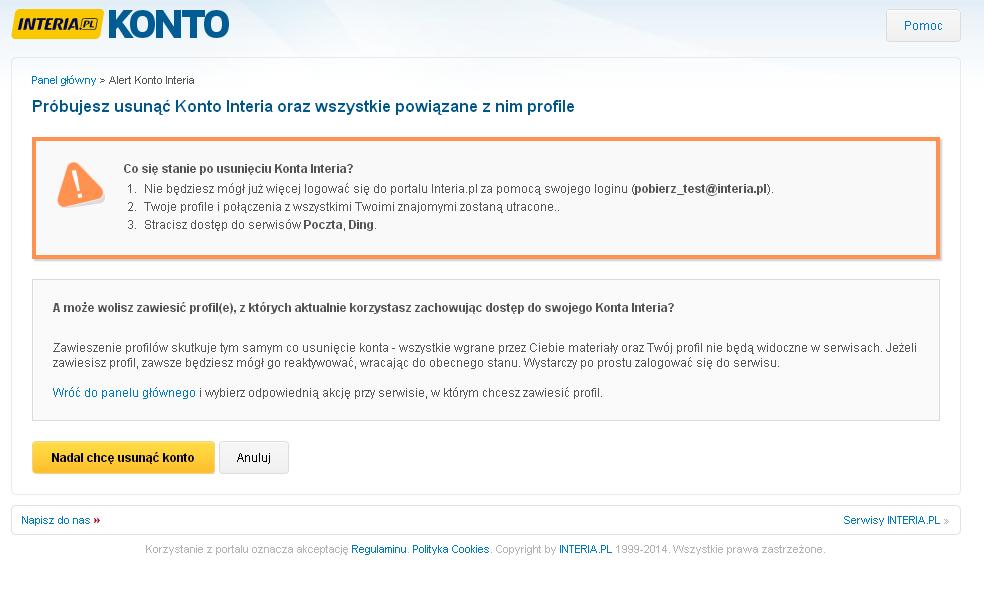Click the INTERIA.PL logo
The image size is (984, 591).
57,24
